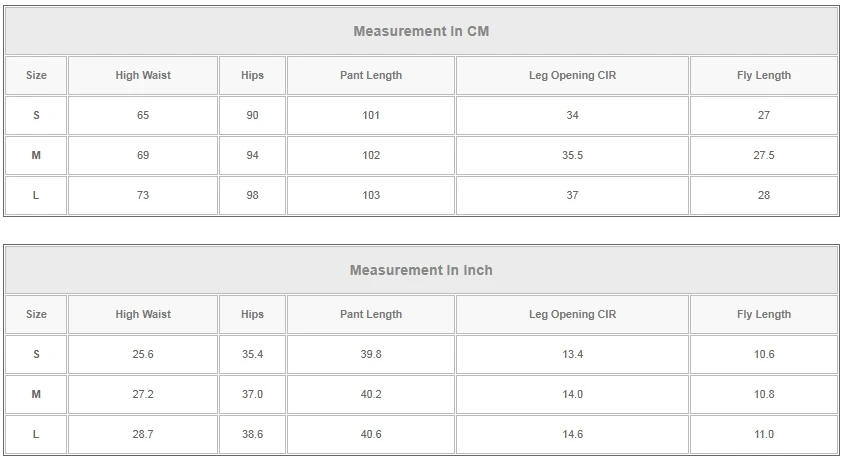Click the size L row label in Inch table
Screen dimensions: 843x461
click(x=36, y=435)
